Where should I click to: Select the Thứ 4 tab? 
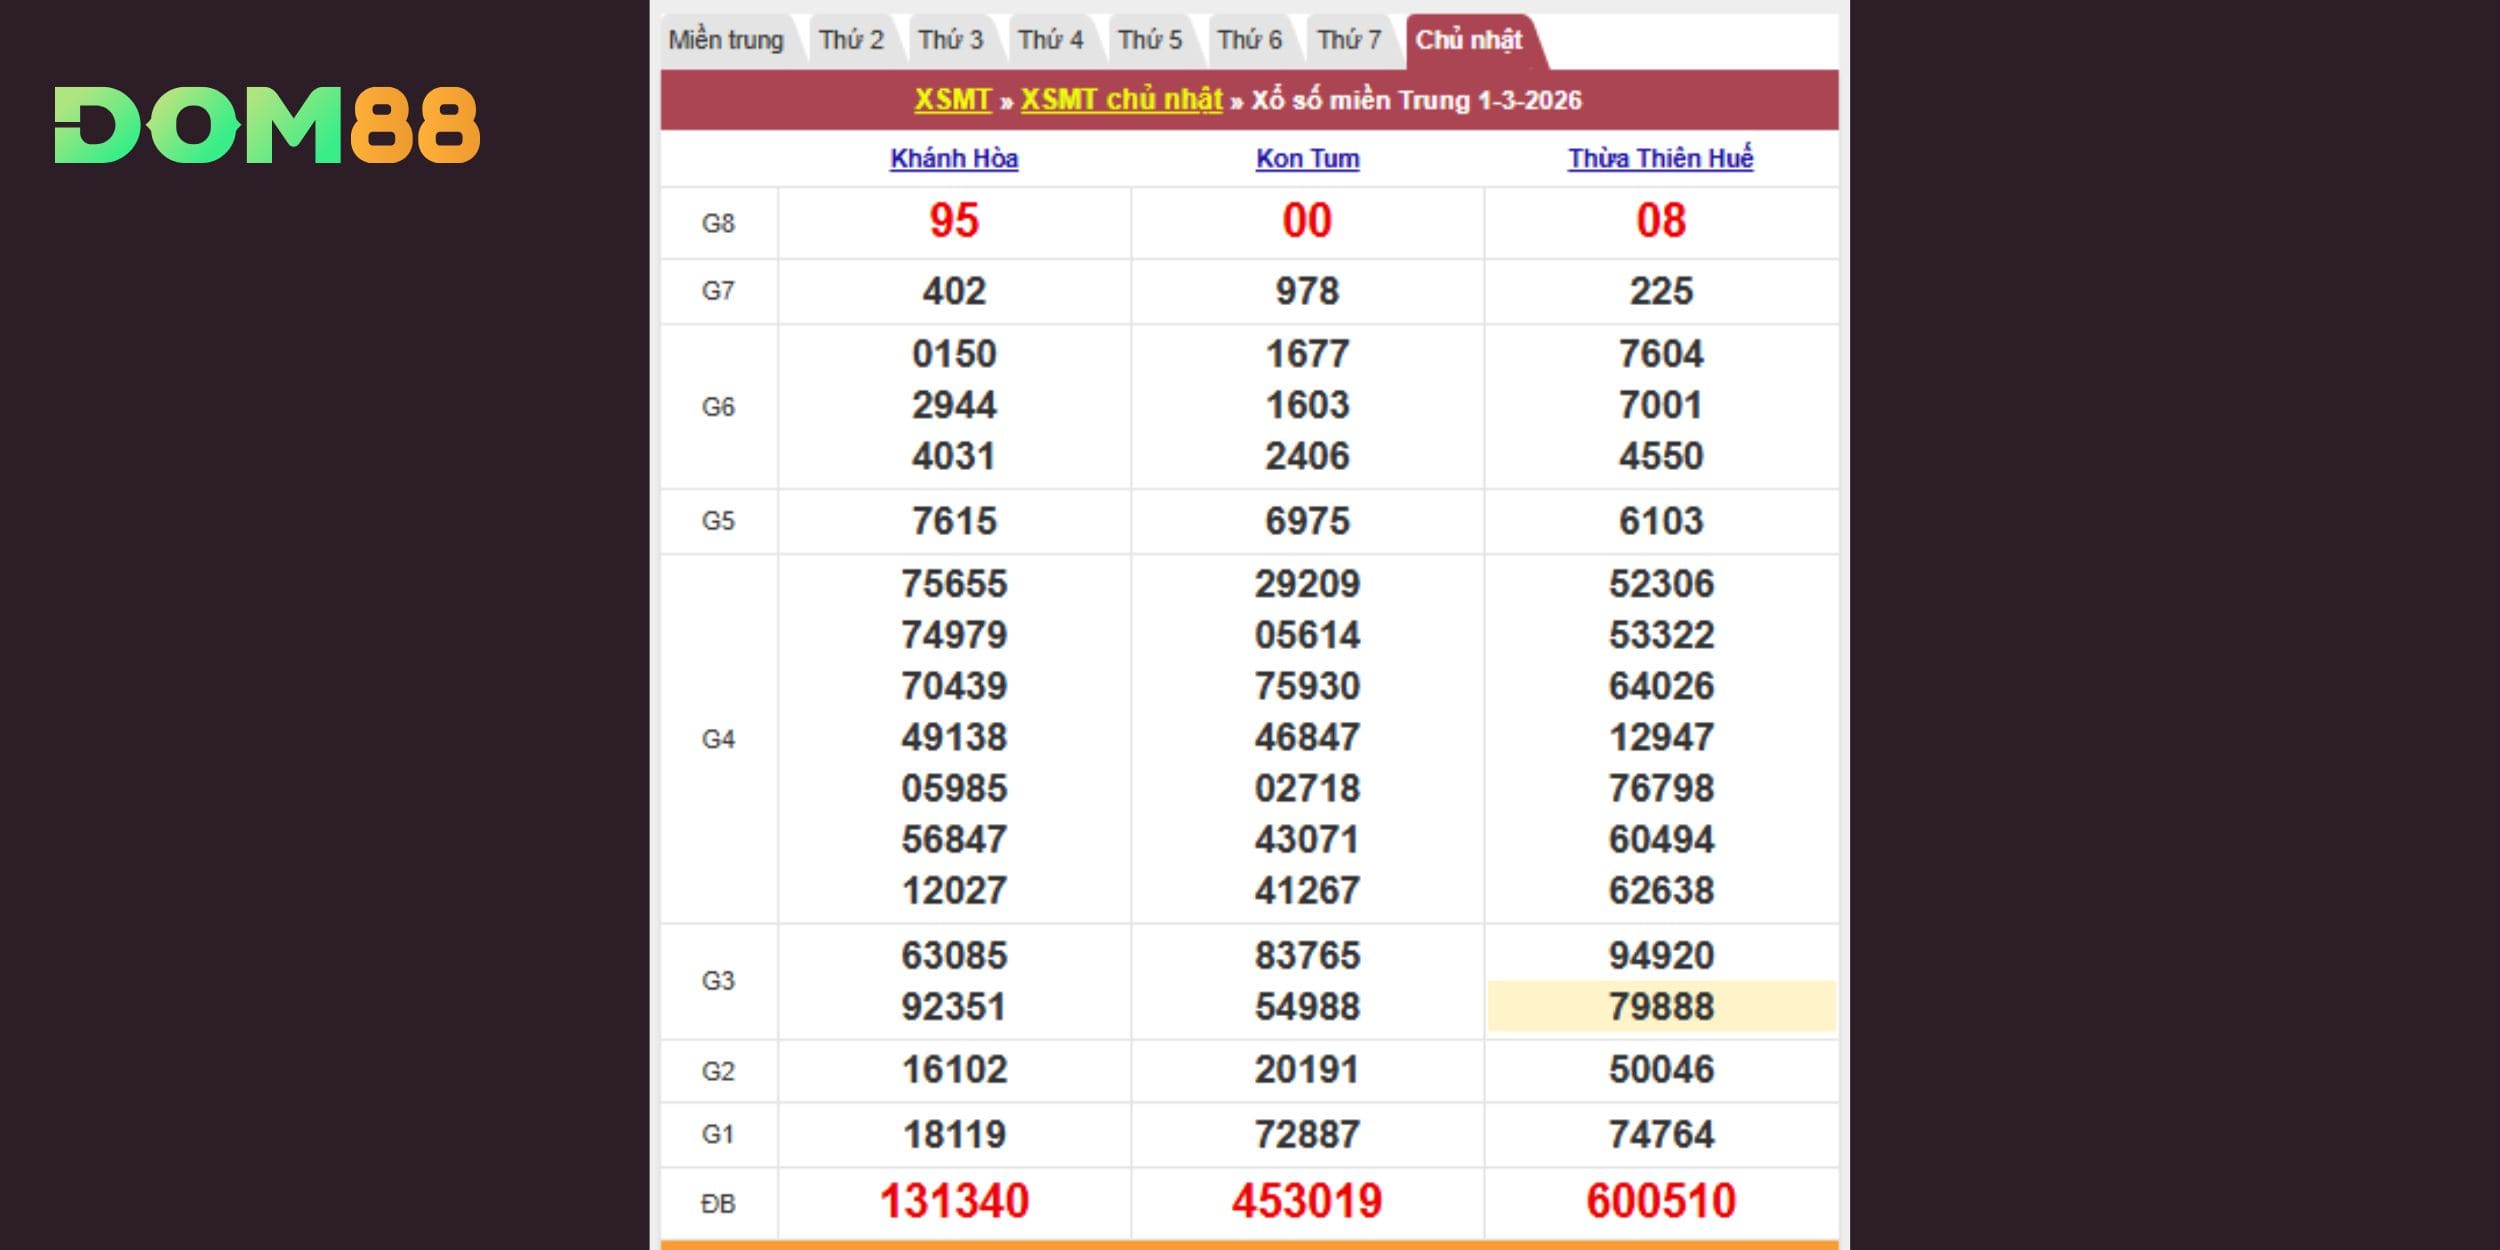click(1050, 41)
